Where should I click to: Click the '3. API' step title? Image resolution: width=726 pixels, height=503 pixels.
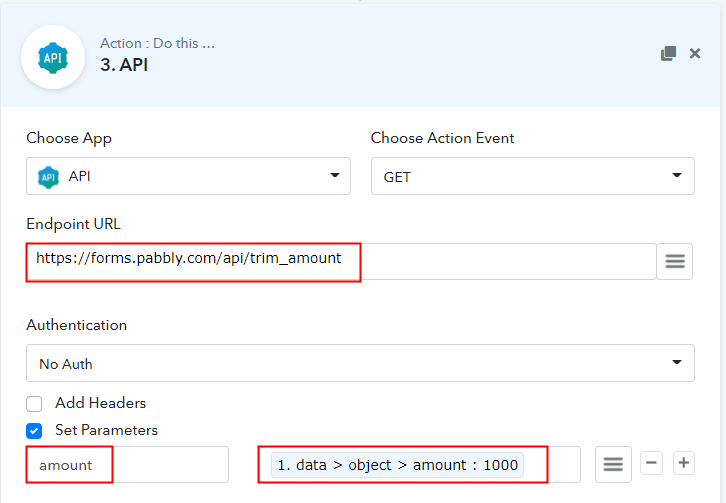(124, 65)
